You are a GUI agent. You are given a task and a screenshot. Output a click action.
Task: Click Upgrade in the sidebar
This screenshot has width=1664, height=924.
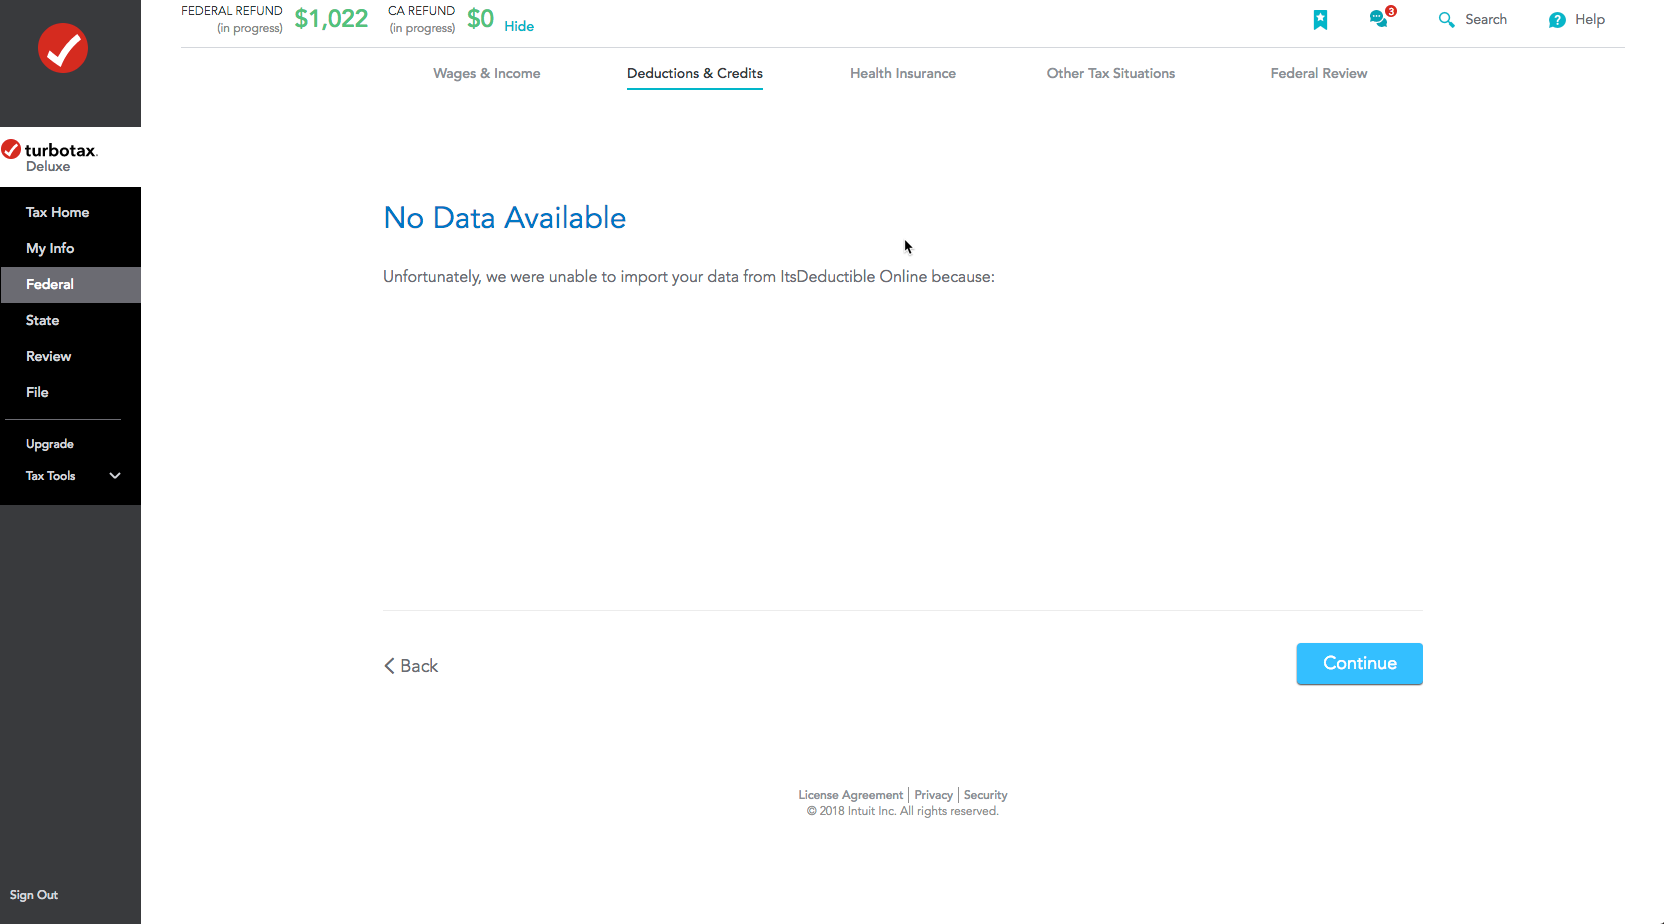[50, 444]
